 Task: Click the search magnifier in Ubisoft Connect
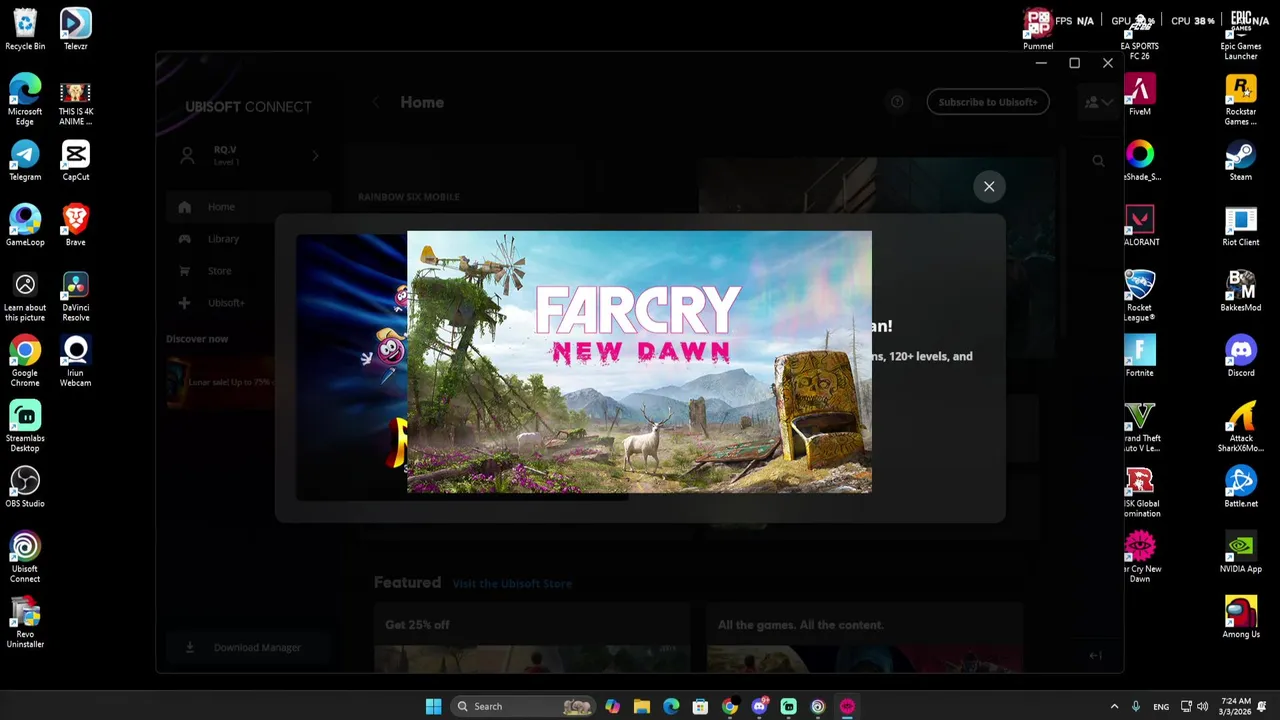(1098, 161)
